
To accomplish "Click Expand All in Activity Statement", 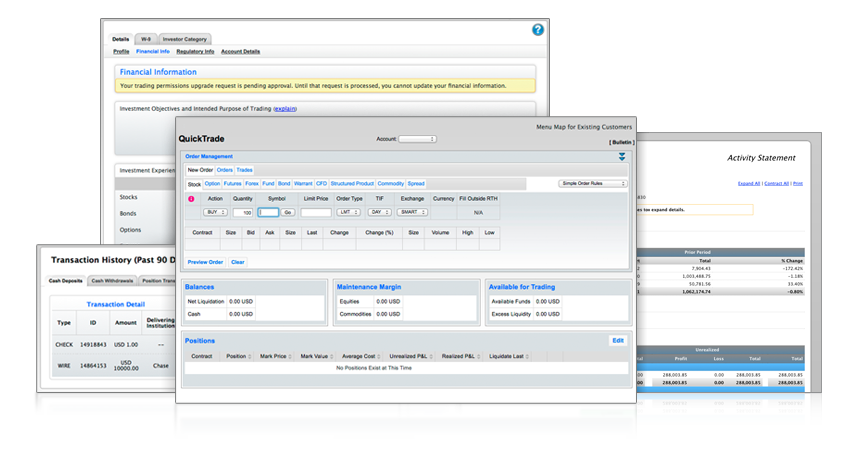I will pos(749,184).
